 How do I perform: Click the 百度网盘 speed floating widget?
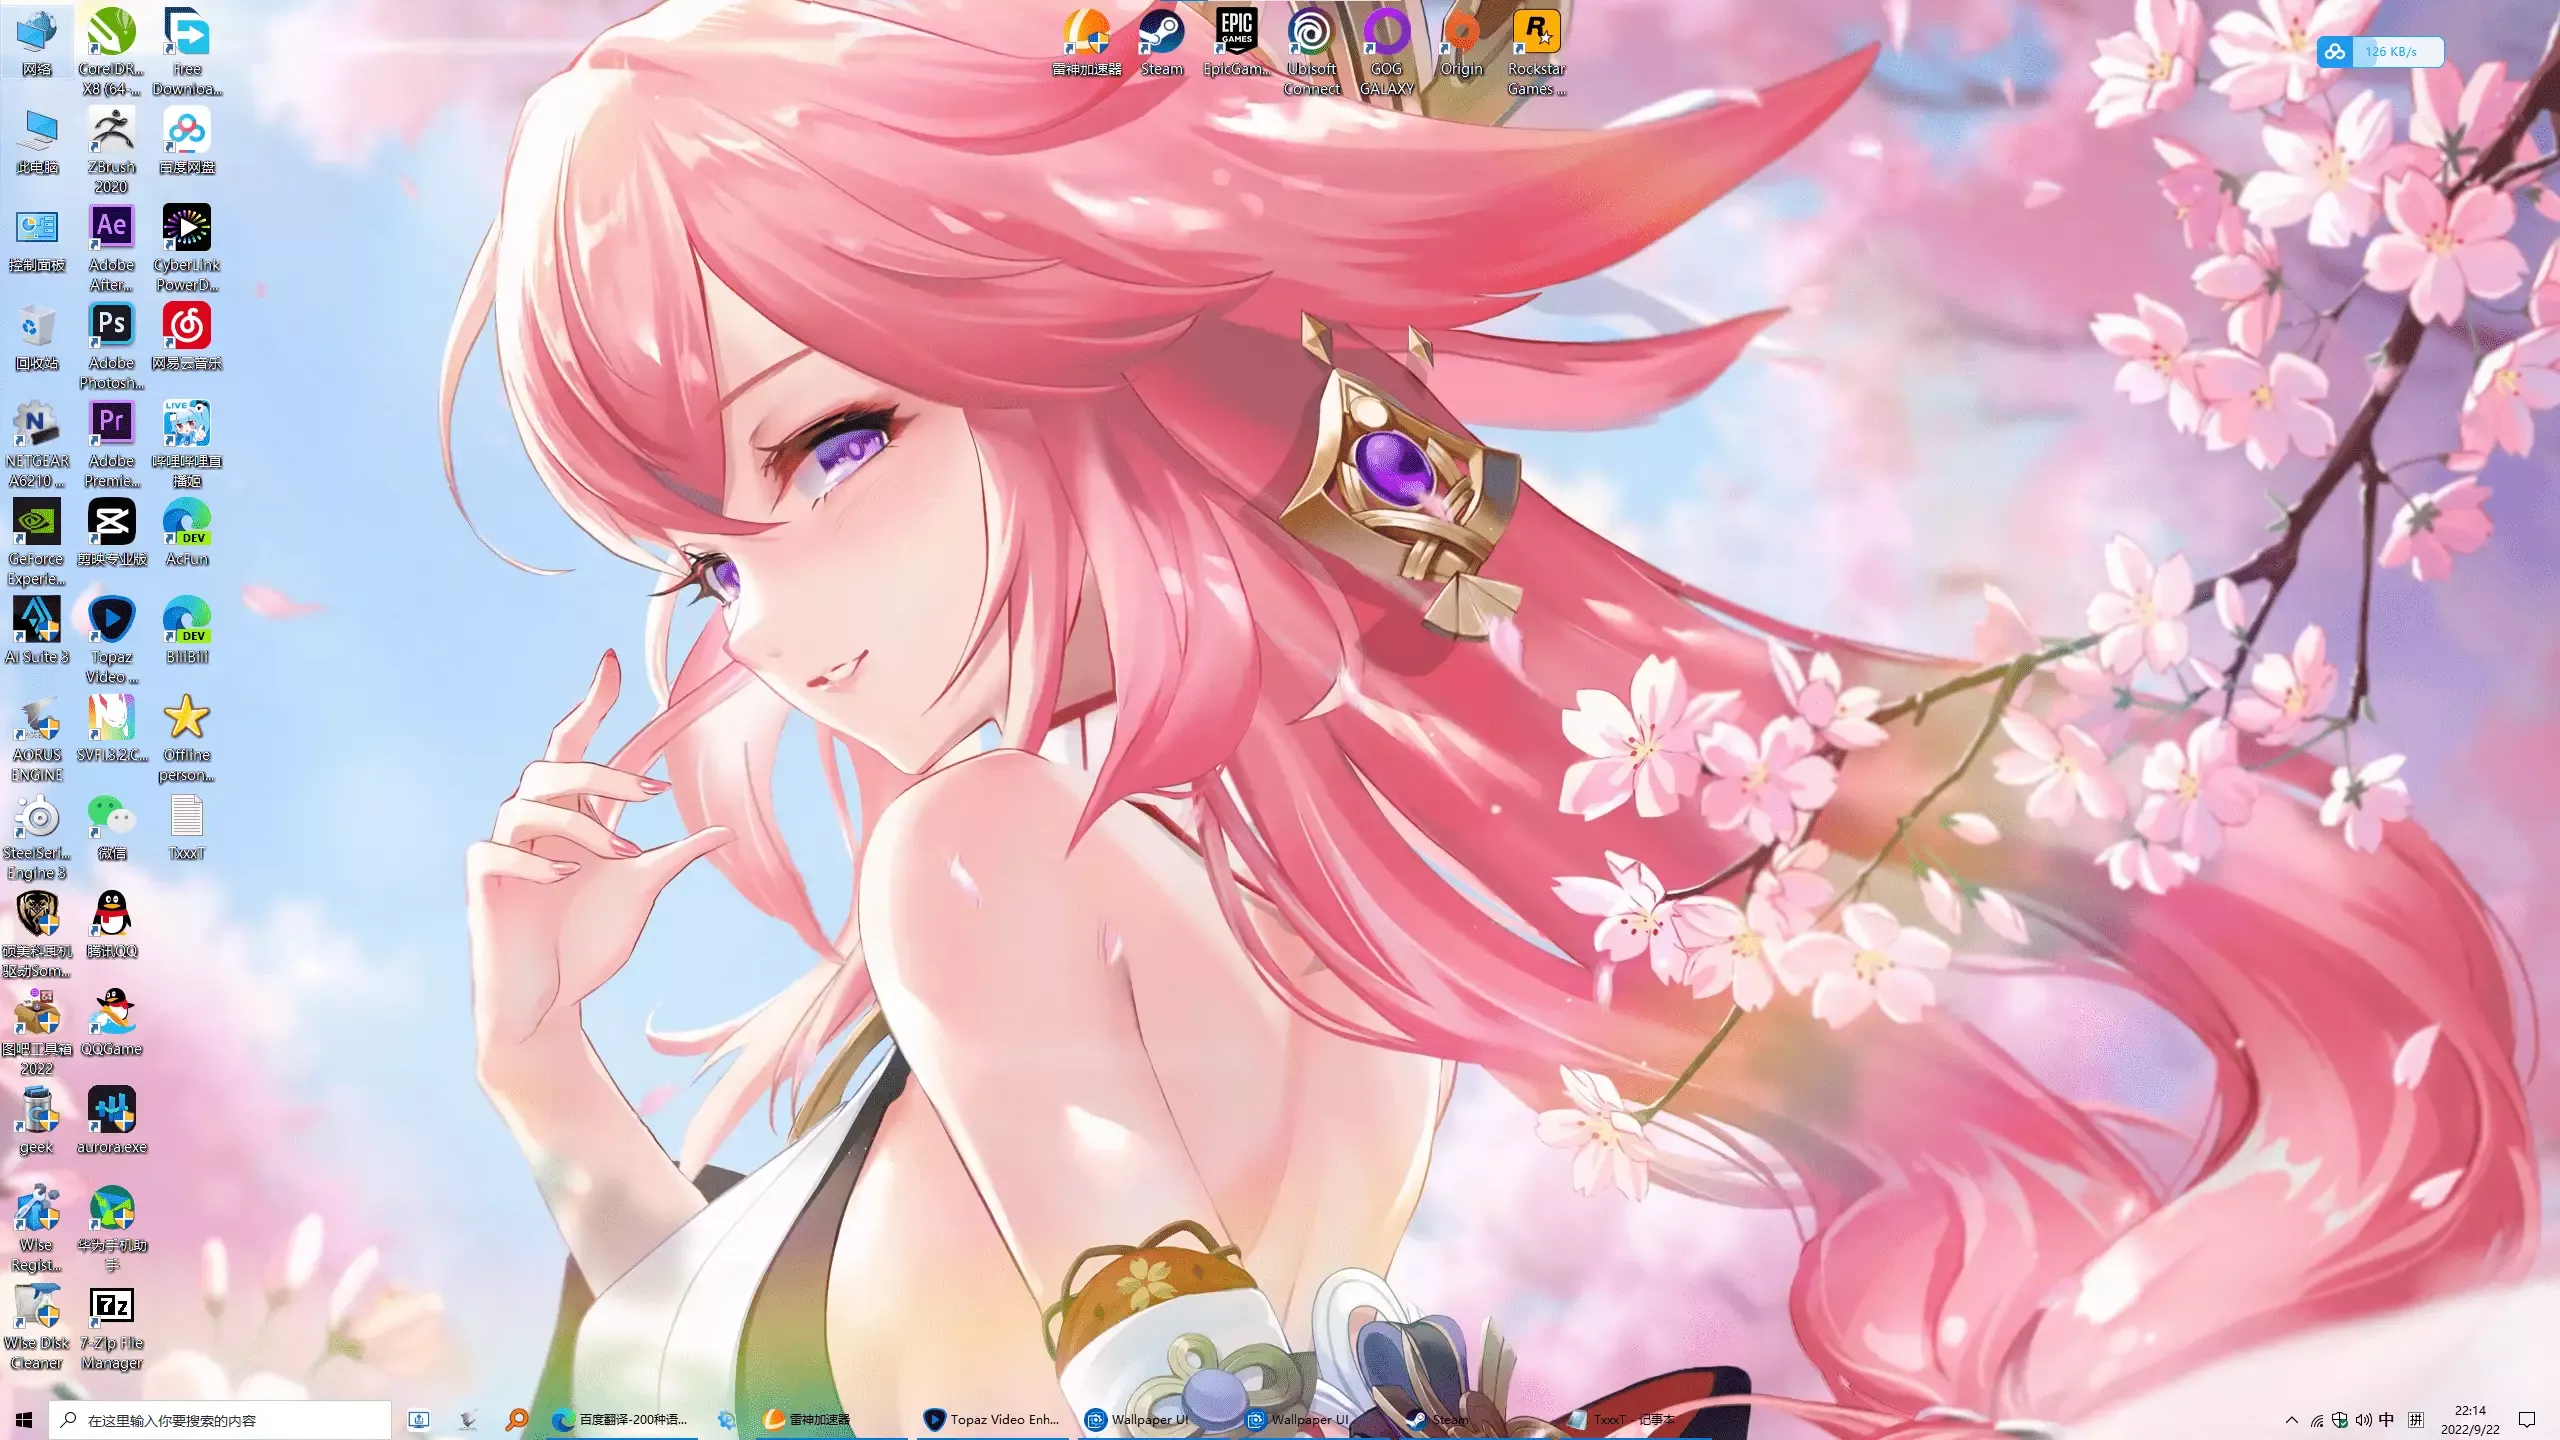click(x=2380, y=51)
